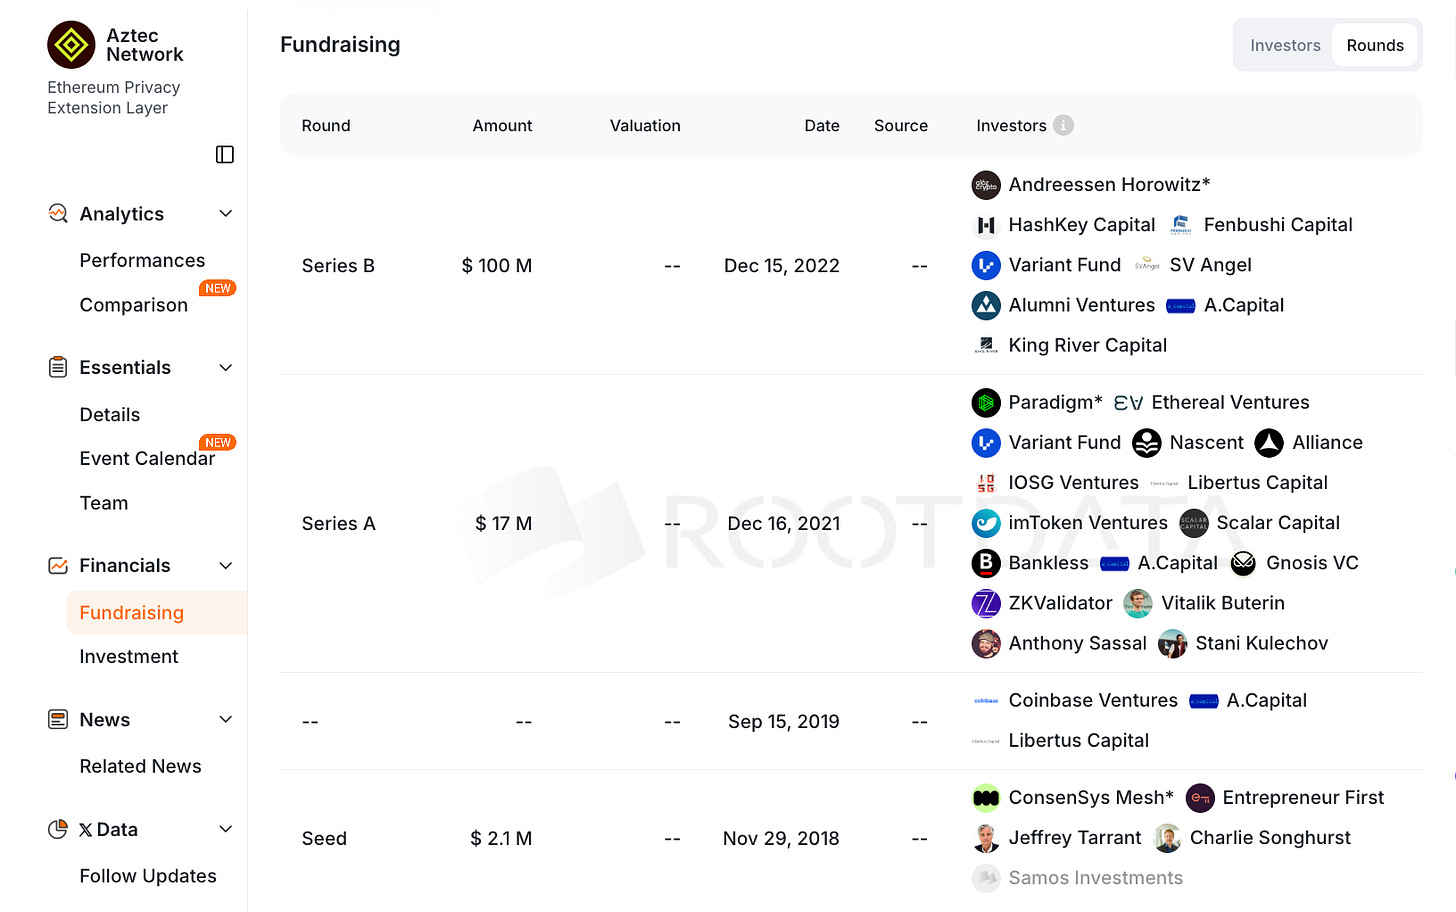Click the Valuation column header
Viewport: 1456px width, 912px height.
pyautogui.click(x=645, y=125)
